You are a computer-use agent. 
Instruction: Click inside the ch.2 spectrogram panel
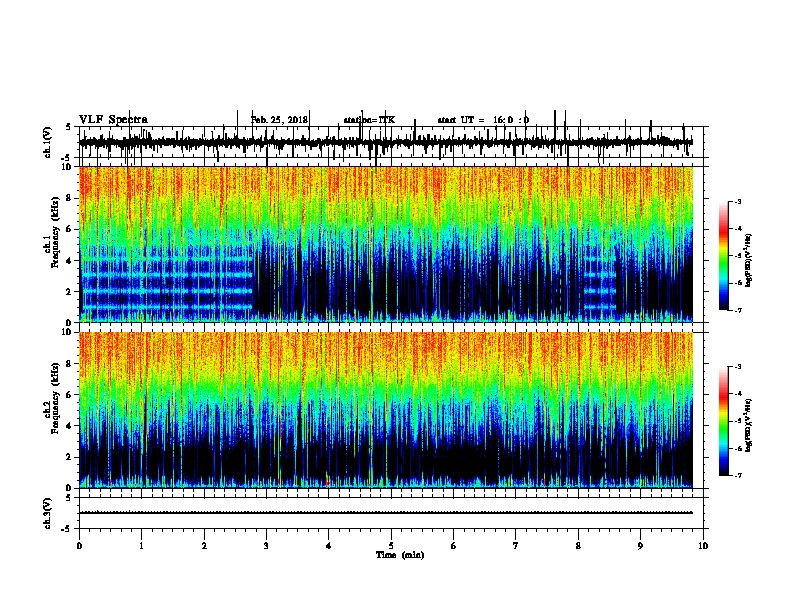pos(386,410)
